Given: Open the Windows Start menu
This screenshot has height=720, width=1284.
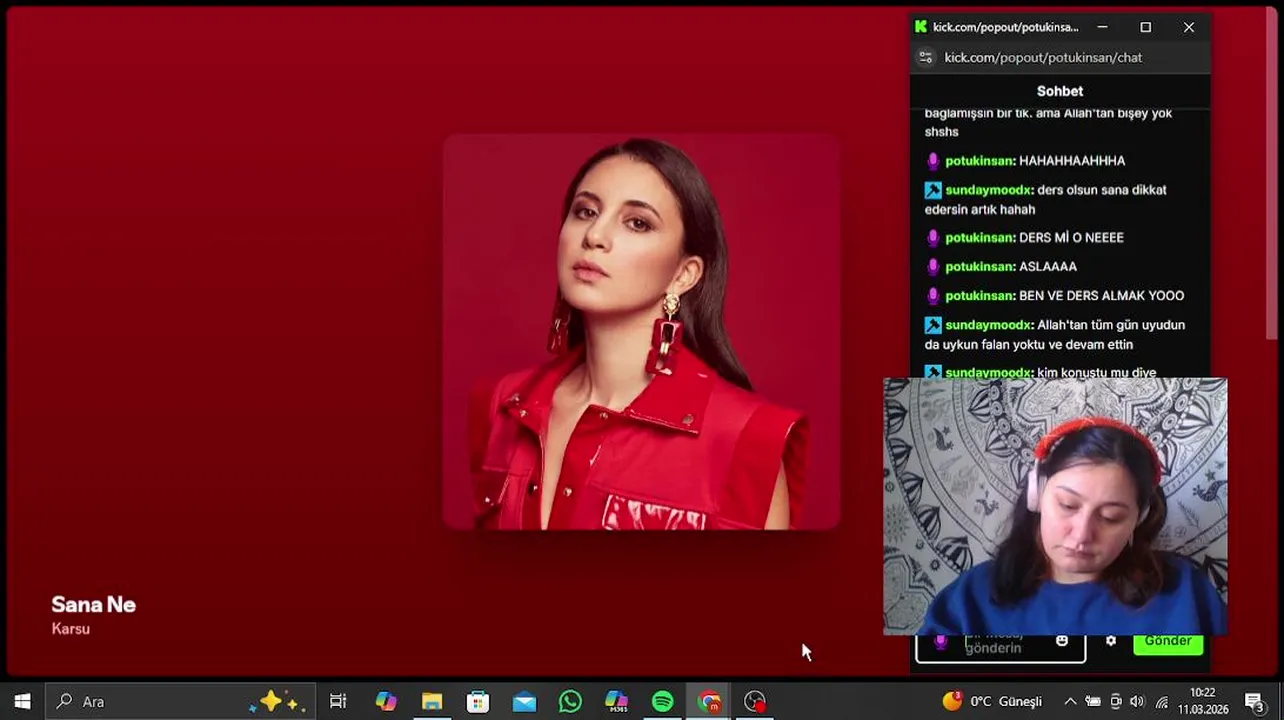Looking at the screenshot, I should pyautogui.click(x=22, y=701).
